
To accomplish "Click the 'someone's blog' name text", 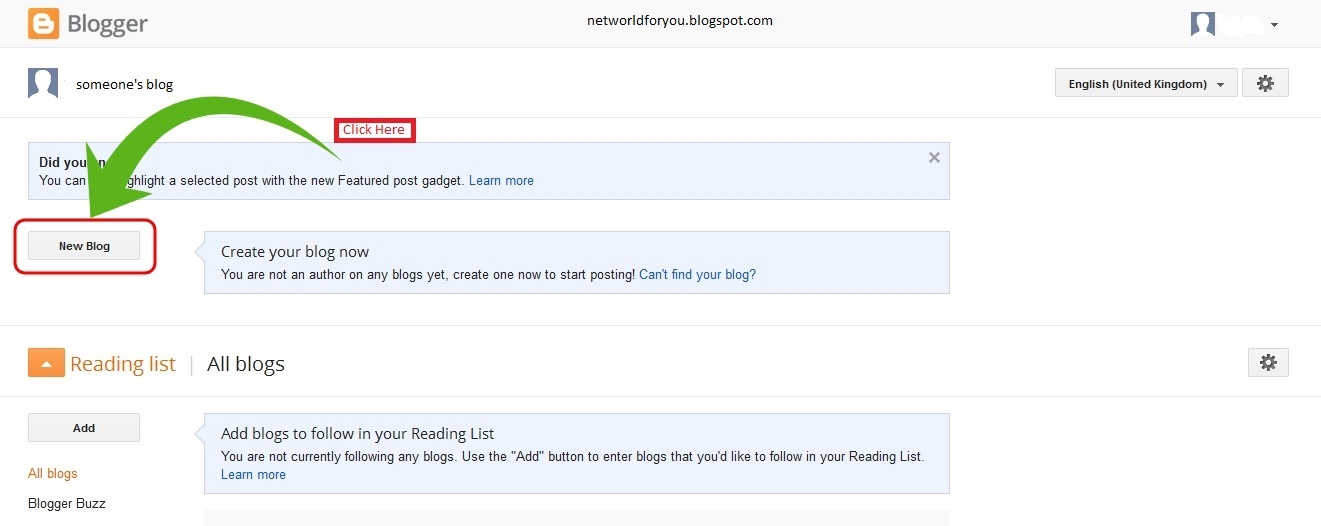I will coord(124,85).
